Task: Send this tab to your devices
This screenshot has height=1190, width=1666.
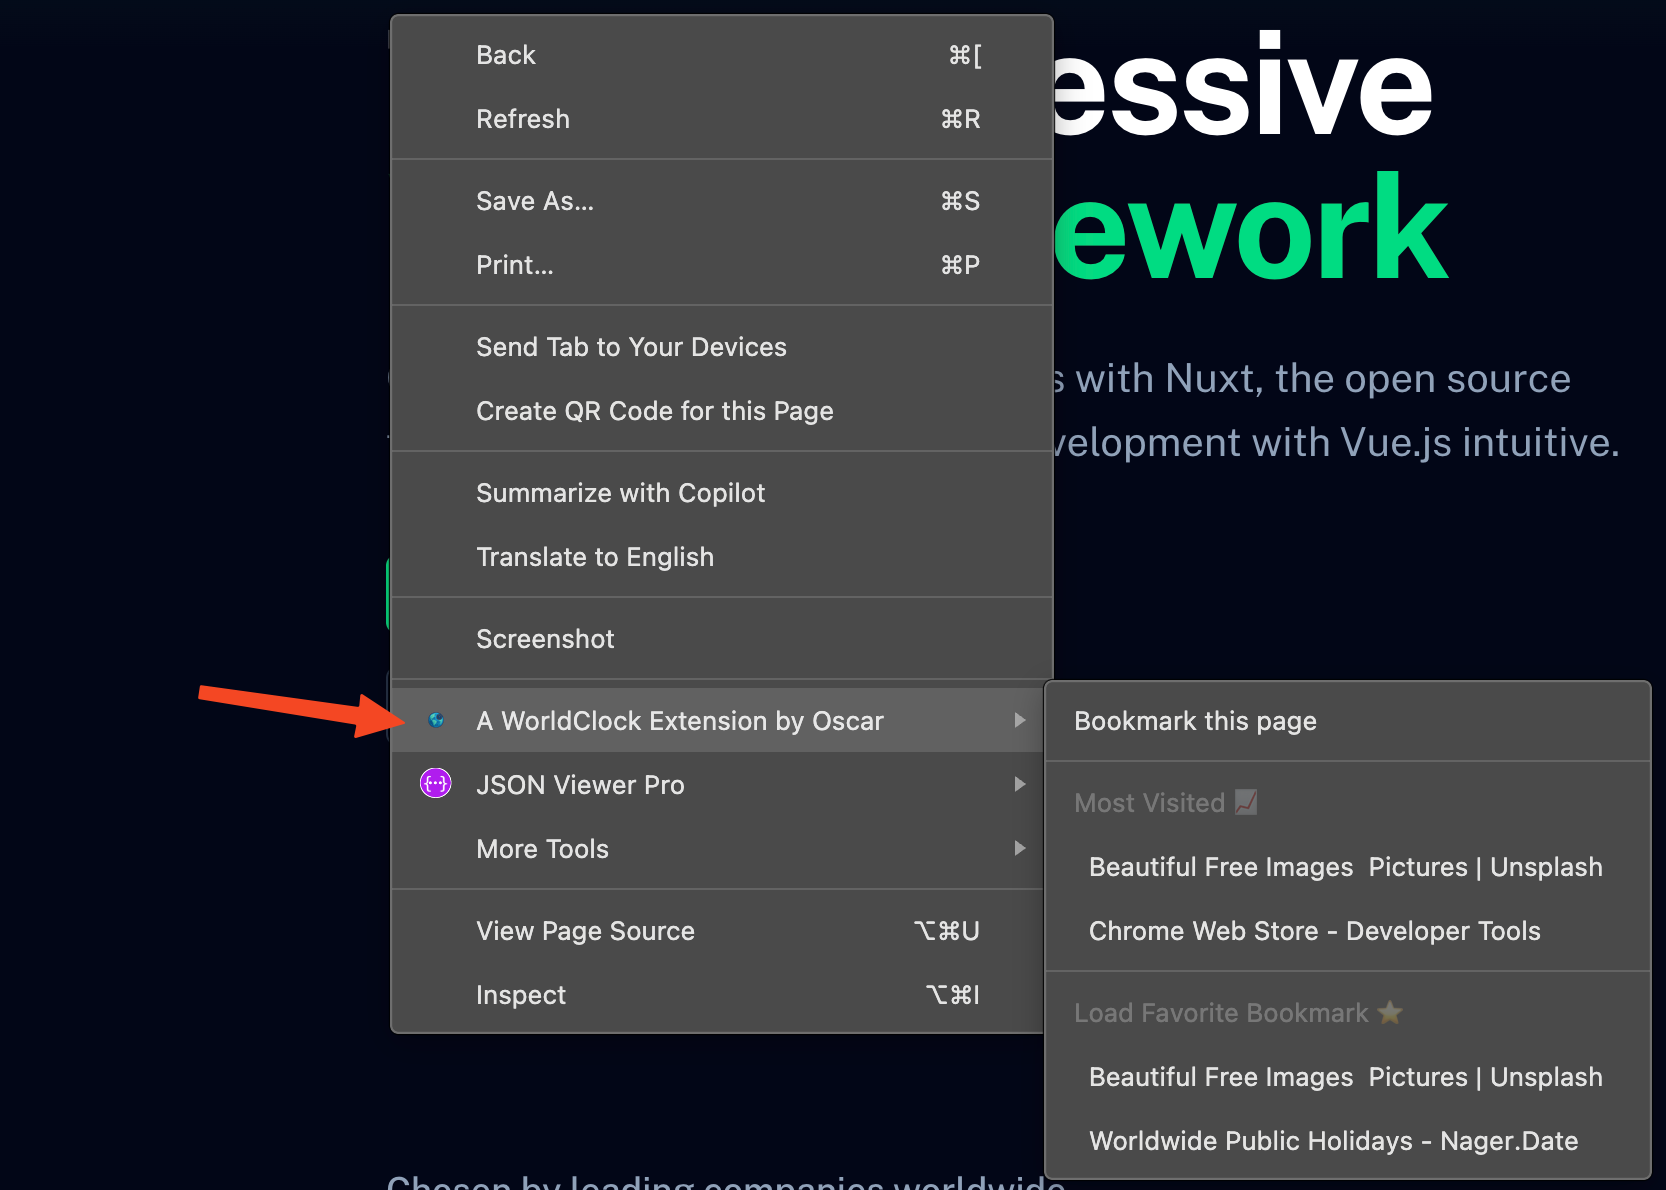Action: click(631, 347)
